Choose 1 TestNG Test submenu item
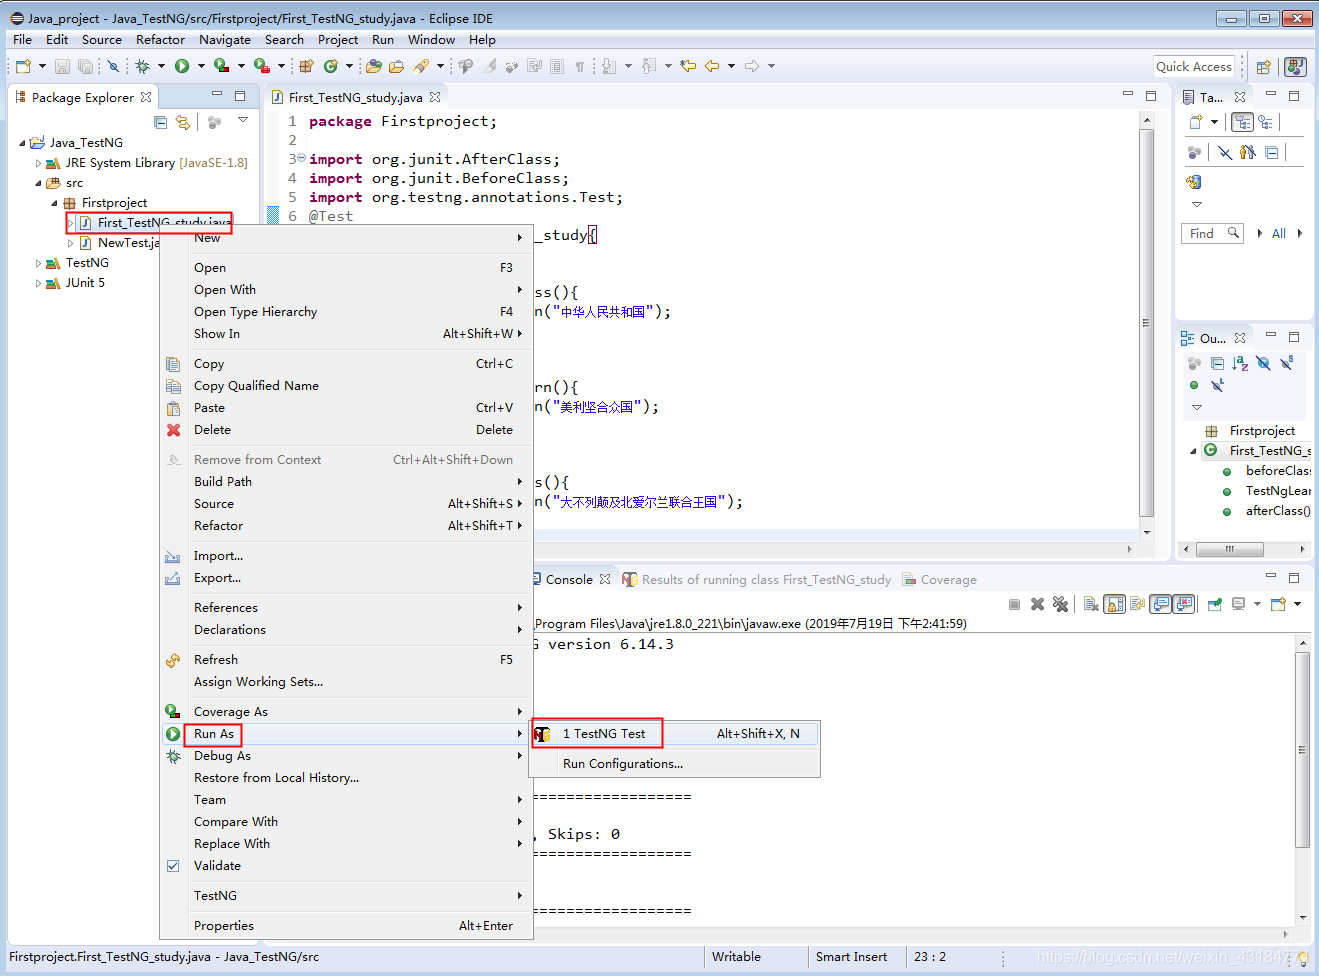 (x=675, y=734)
